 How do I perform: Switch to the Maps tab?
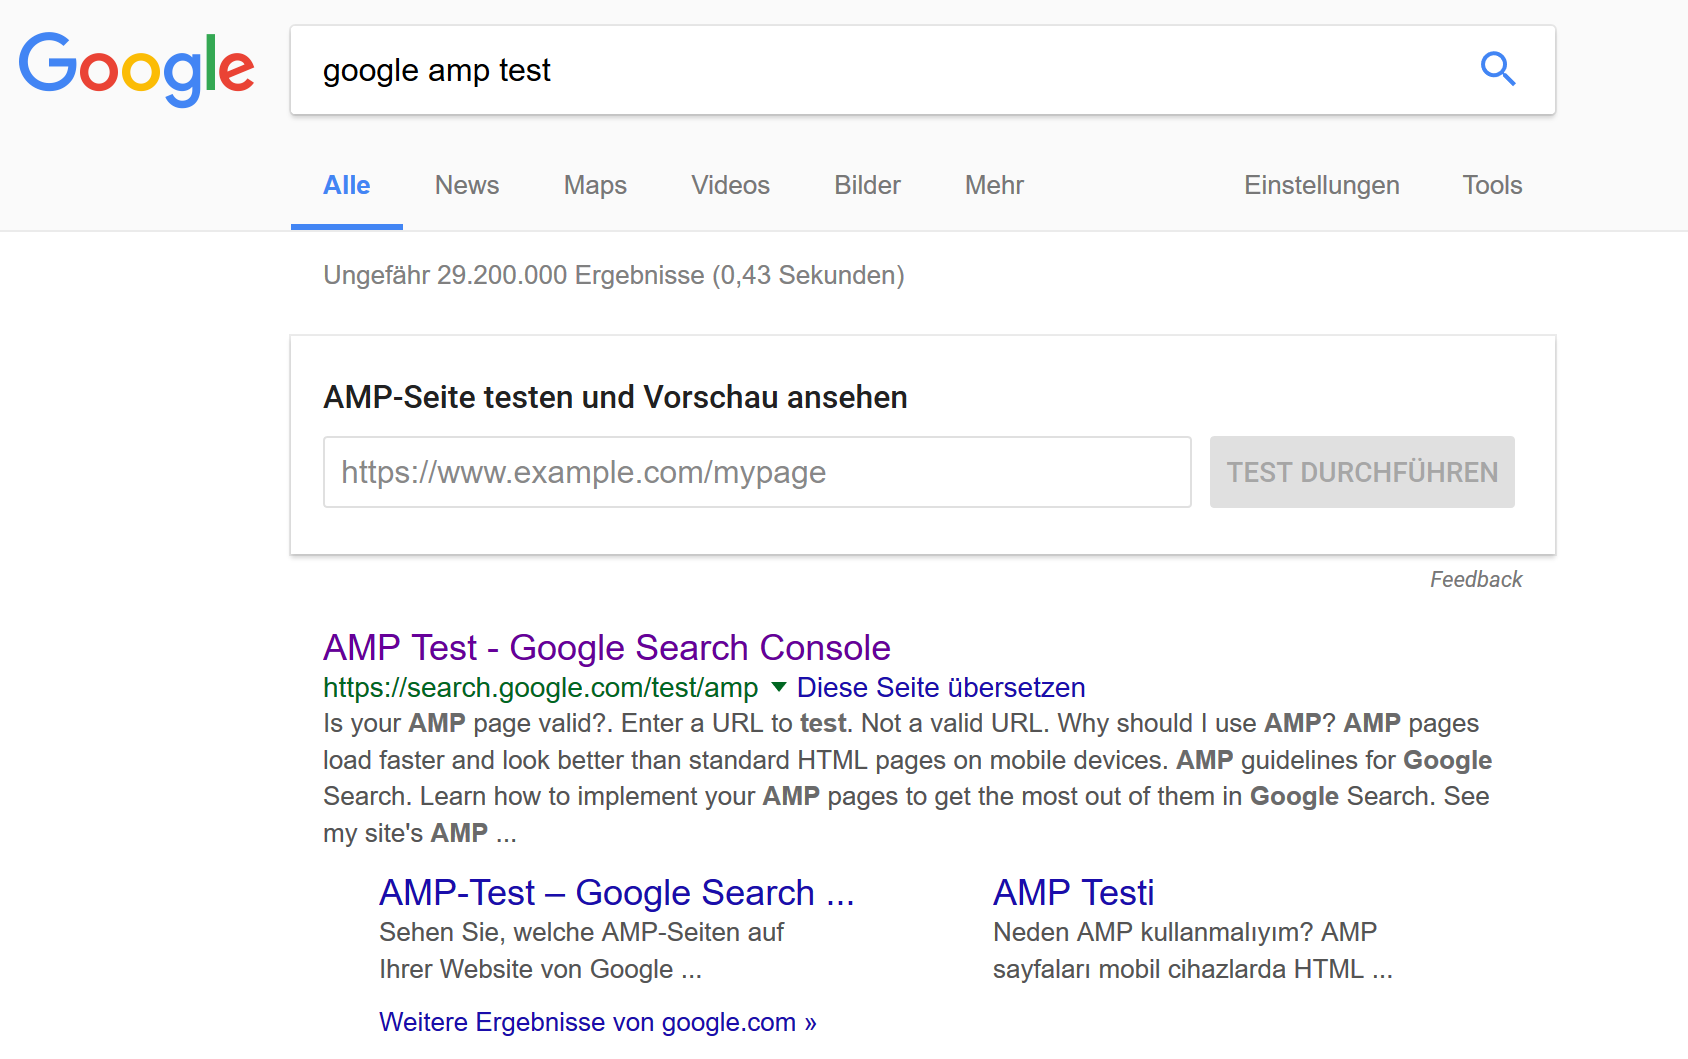coord(595,185)
